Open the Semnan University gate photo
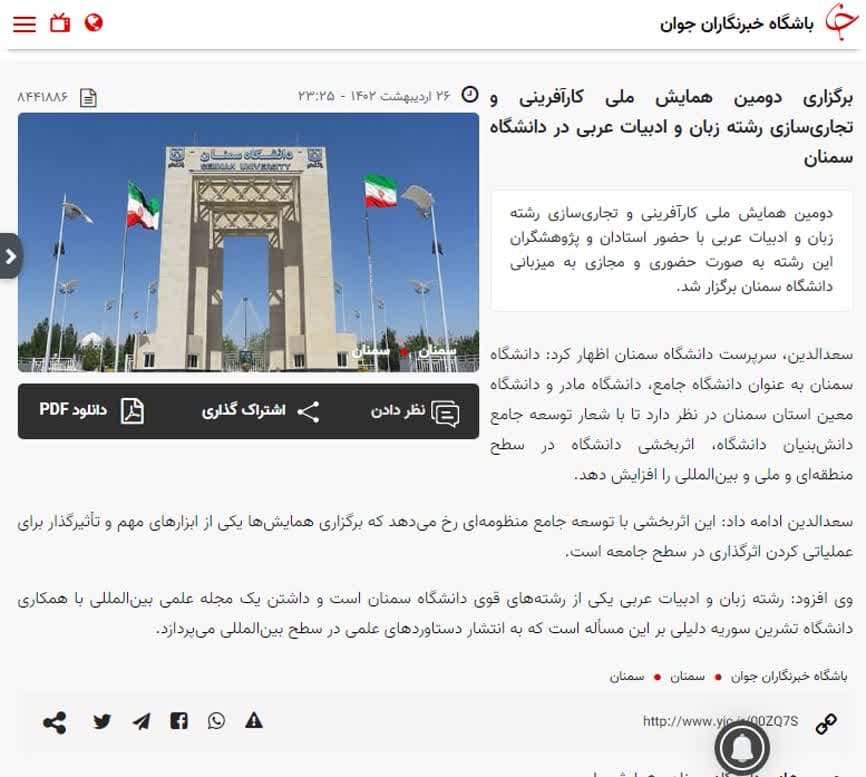The width and height of the screenshot is (866, 777). coord(249,242)
